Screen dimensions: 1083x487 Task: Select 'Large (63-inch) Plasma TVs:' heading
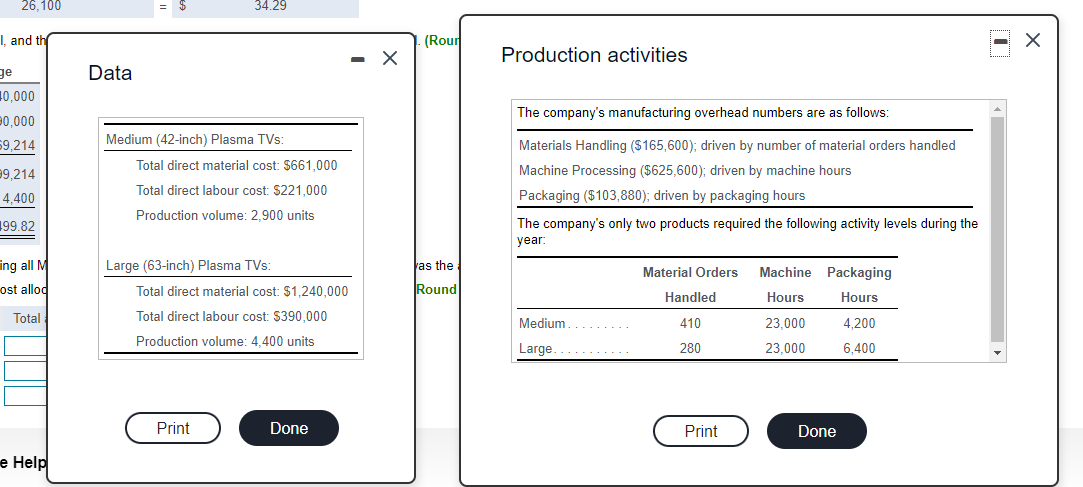[x=188, y=265]
